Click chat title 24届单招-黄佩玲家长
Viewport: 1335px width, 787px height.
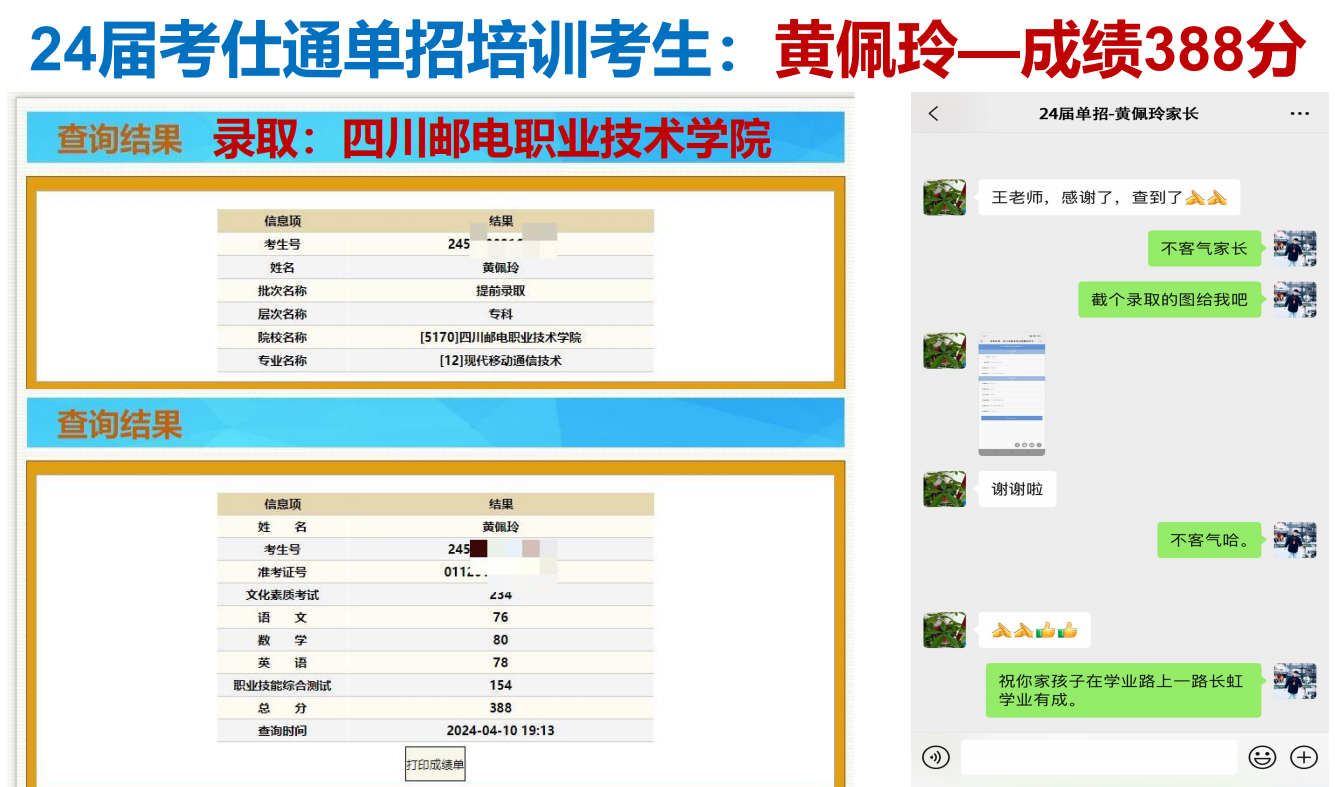pos(1118,114)
